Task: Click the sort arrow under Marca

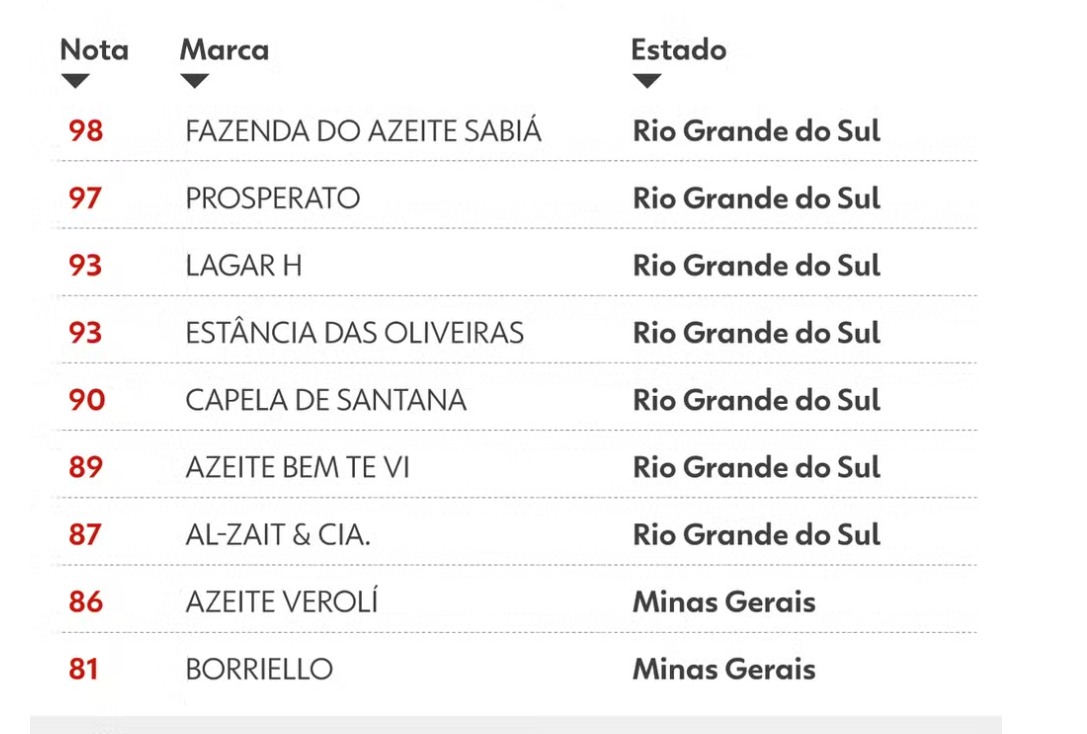Action: tap(194, 81)
